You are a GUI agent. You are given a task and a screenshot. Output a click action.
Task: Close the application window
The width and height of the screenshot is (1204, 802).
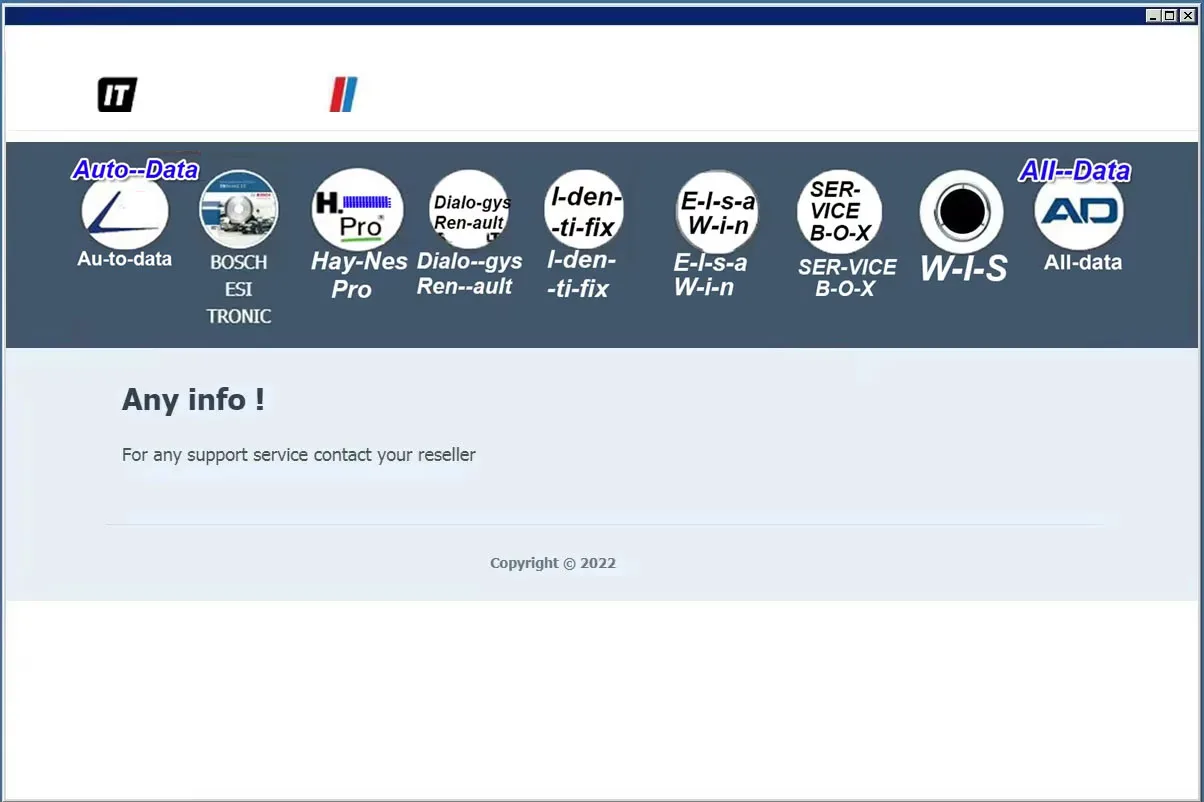1187,16
